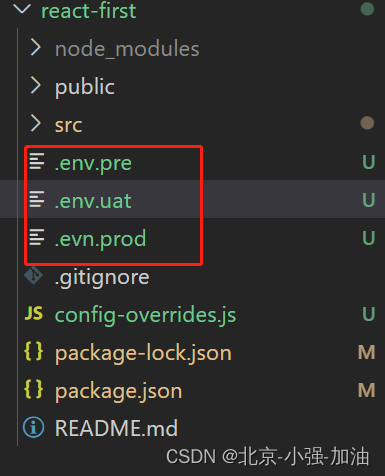The image size is (385, 476).
Task: Click the U badge on .evn.prod
Action: pos(369,238)
